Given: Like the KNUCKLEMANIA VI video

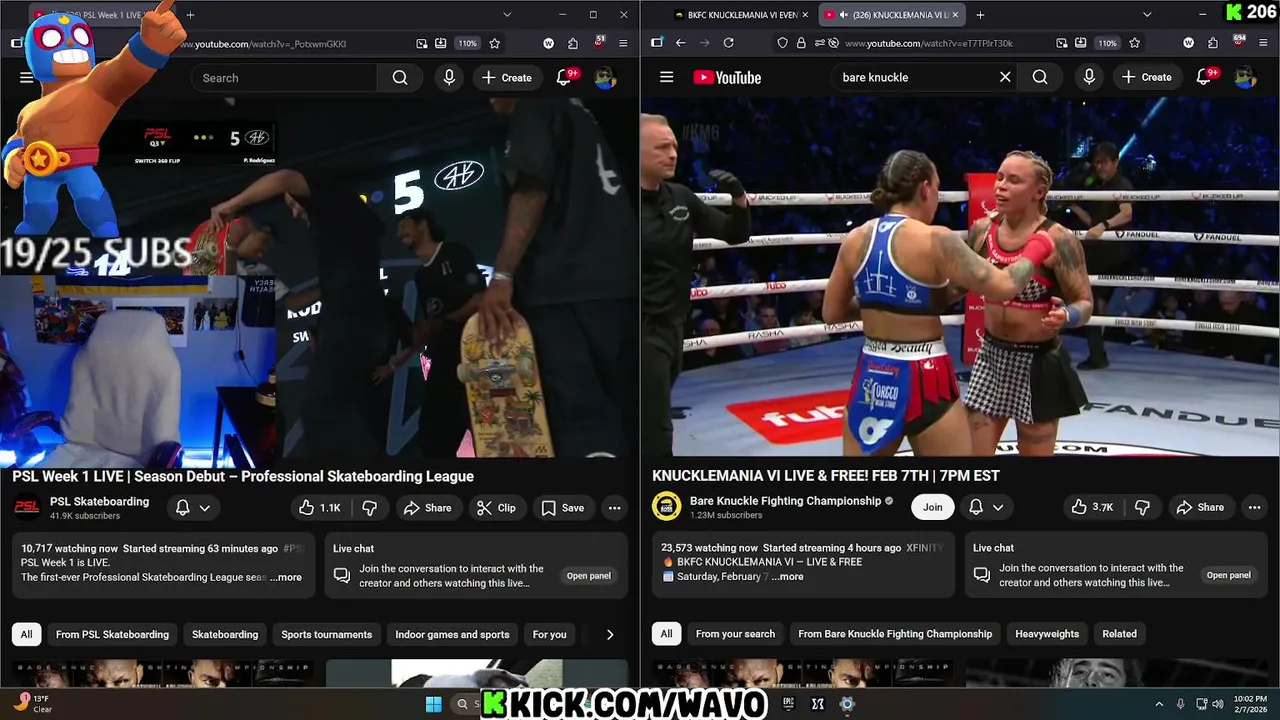Looking at the screenshot, I should (x=1093, y=507).
